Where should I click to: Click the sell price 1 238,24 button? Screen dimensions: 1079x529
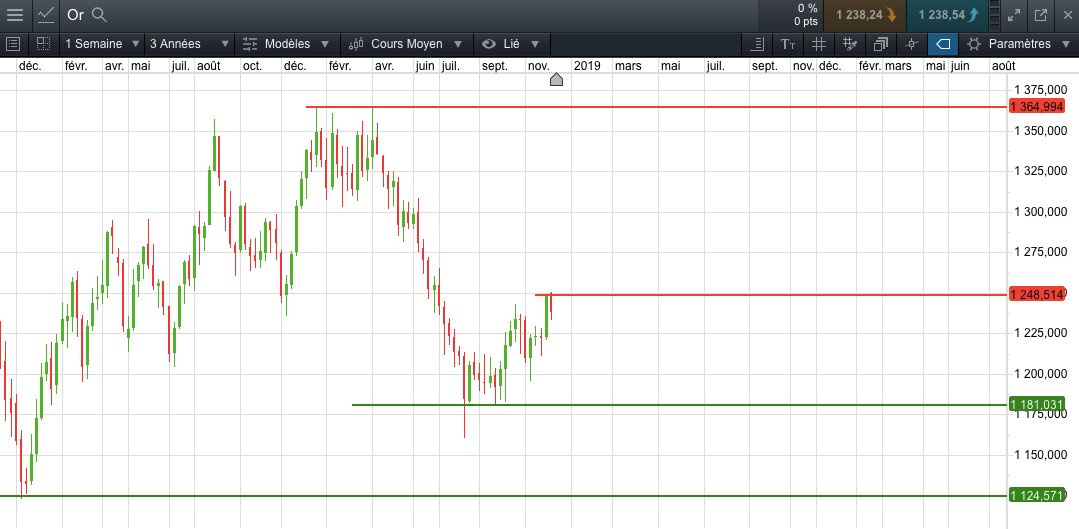(x=866, y=14)
